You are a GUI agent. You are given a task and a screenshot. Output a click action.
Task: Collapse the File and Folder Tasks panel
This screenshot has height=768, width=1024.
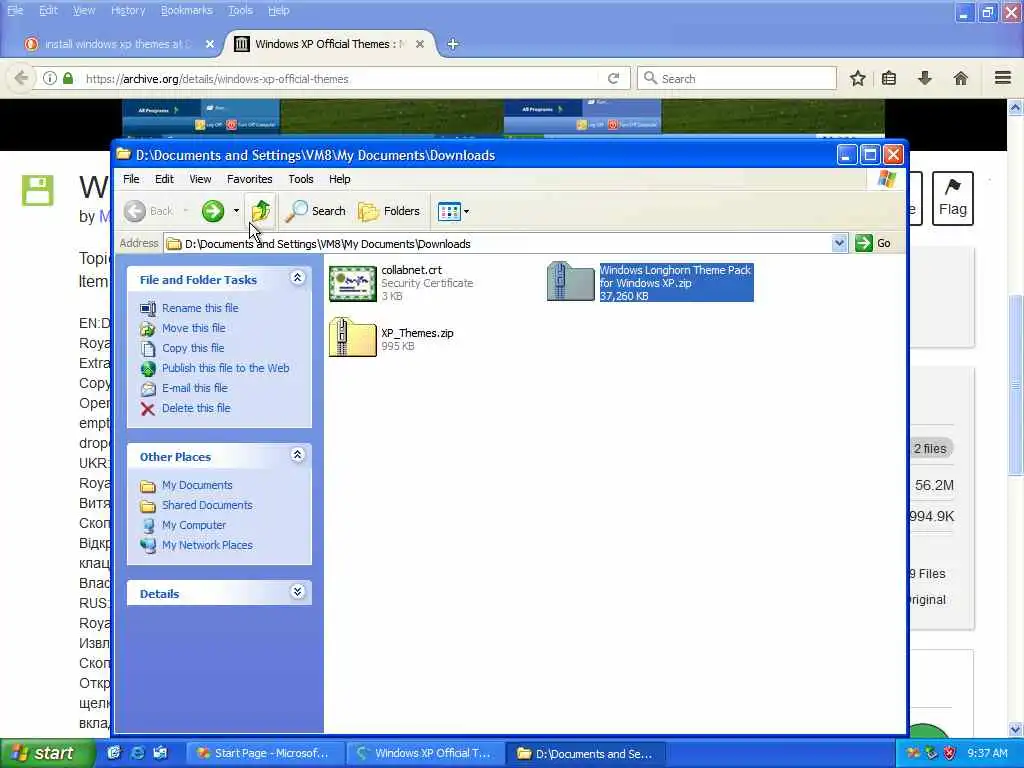pos(297,278)
